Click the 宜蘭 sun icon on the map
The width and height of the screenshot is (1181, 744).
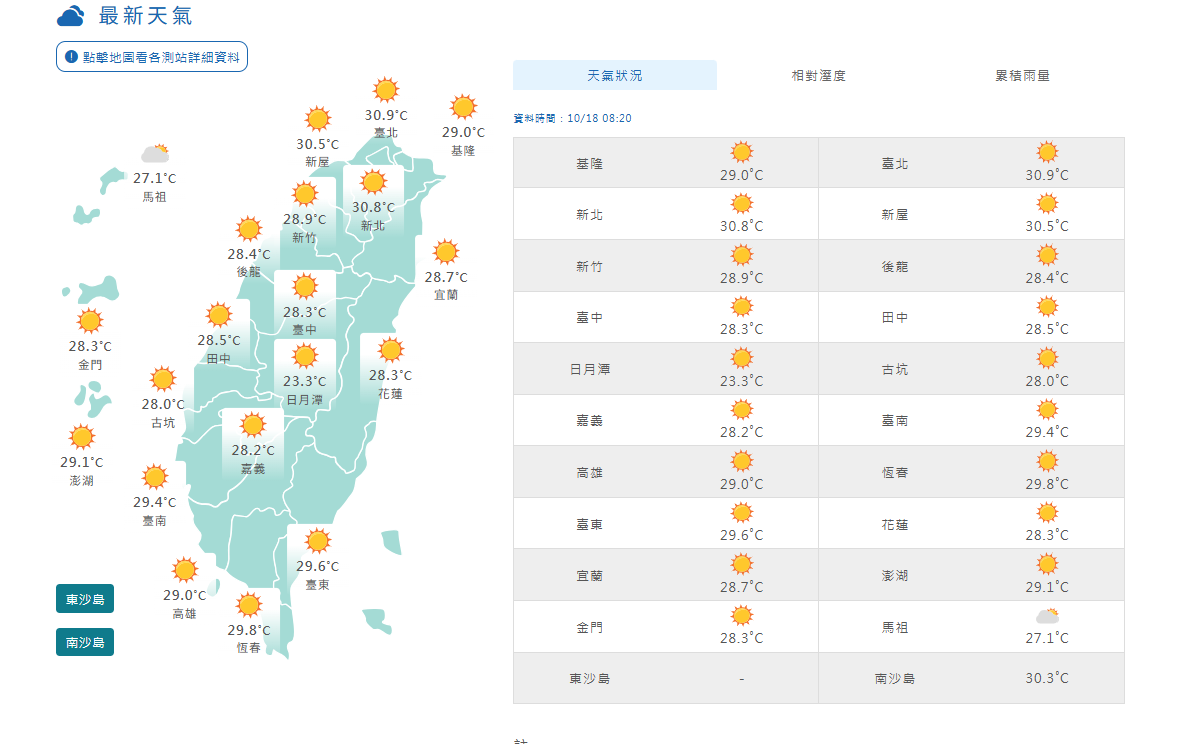(446, 252)
